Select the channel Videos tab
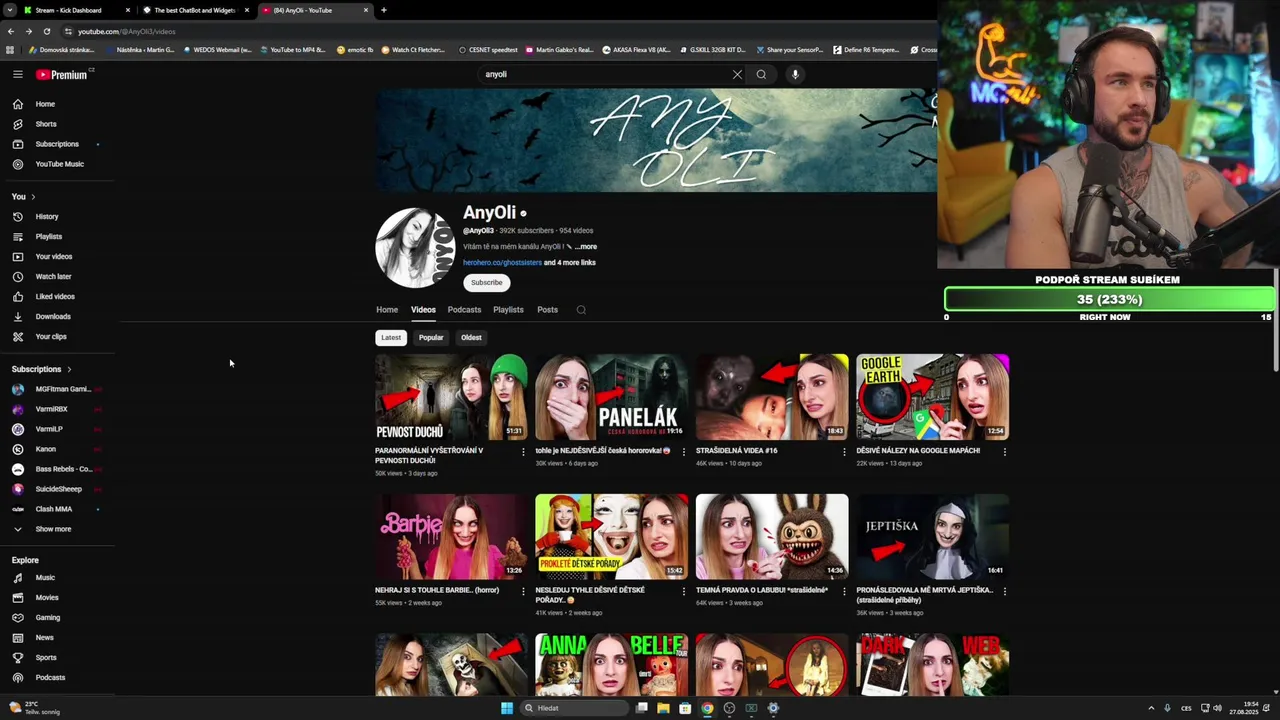Screen dimensions: 1280x720 [x=423, y=310]
